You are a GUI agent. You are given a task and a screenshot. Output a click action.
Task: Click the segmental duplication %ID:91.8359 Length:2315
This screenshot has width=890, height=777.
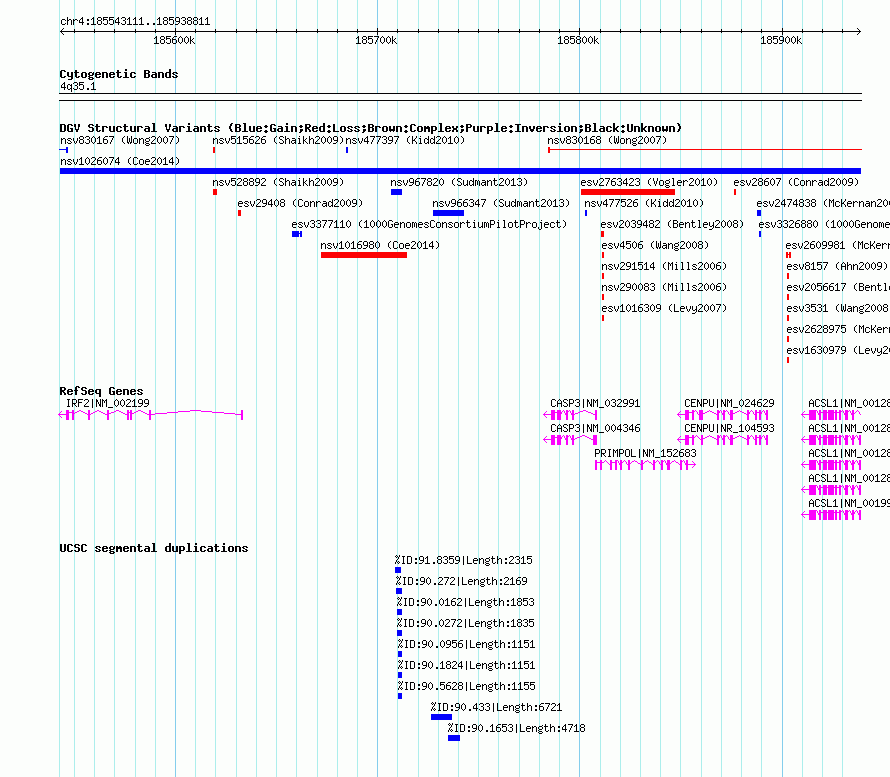point(398,570)
